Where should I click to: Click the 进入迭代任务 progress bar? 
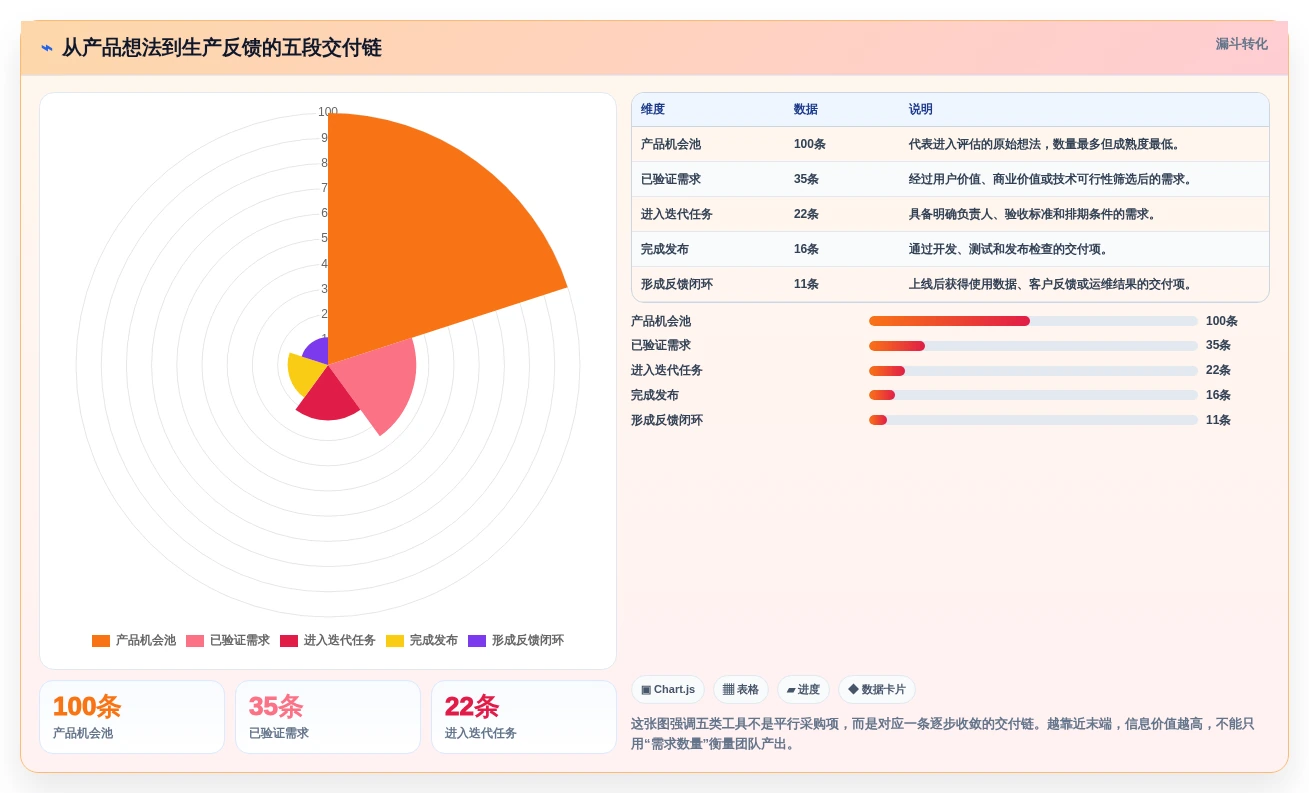point(1033,371)
